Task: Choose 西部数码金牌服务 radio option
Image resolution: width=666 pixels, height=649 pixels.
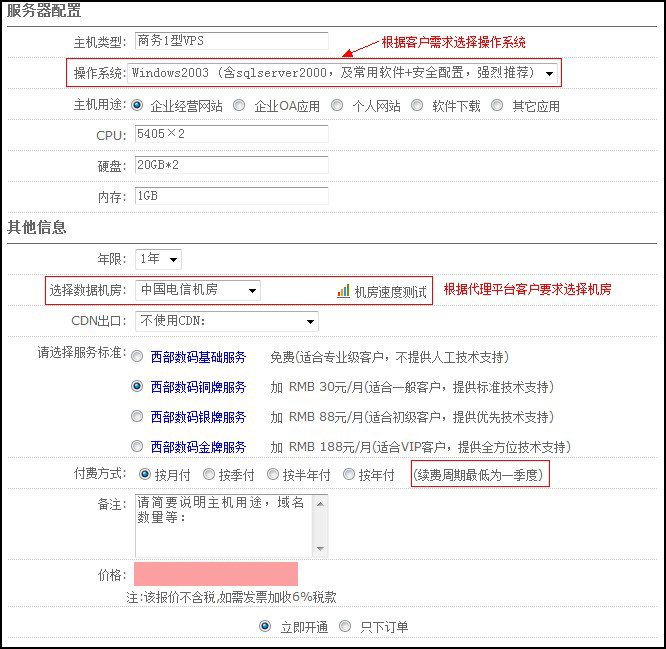Action: point(138,446)
